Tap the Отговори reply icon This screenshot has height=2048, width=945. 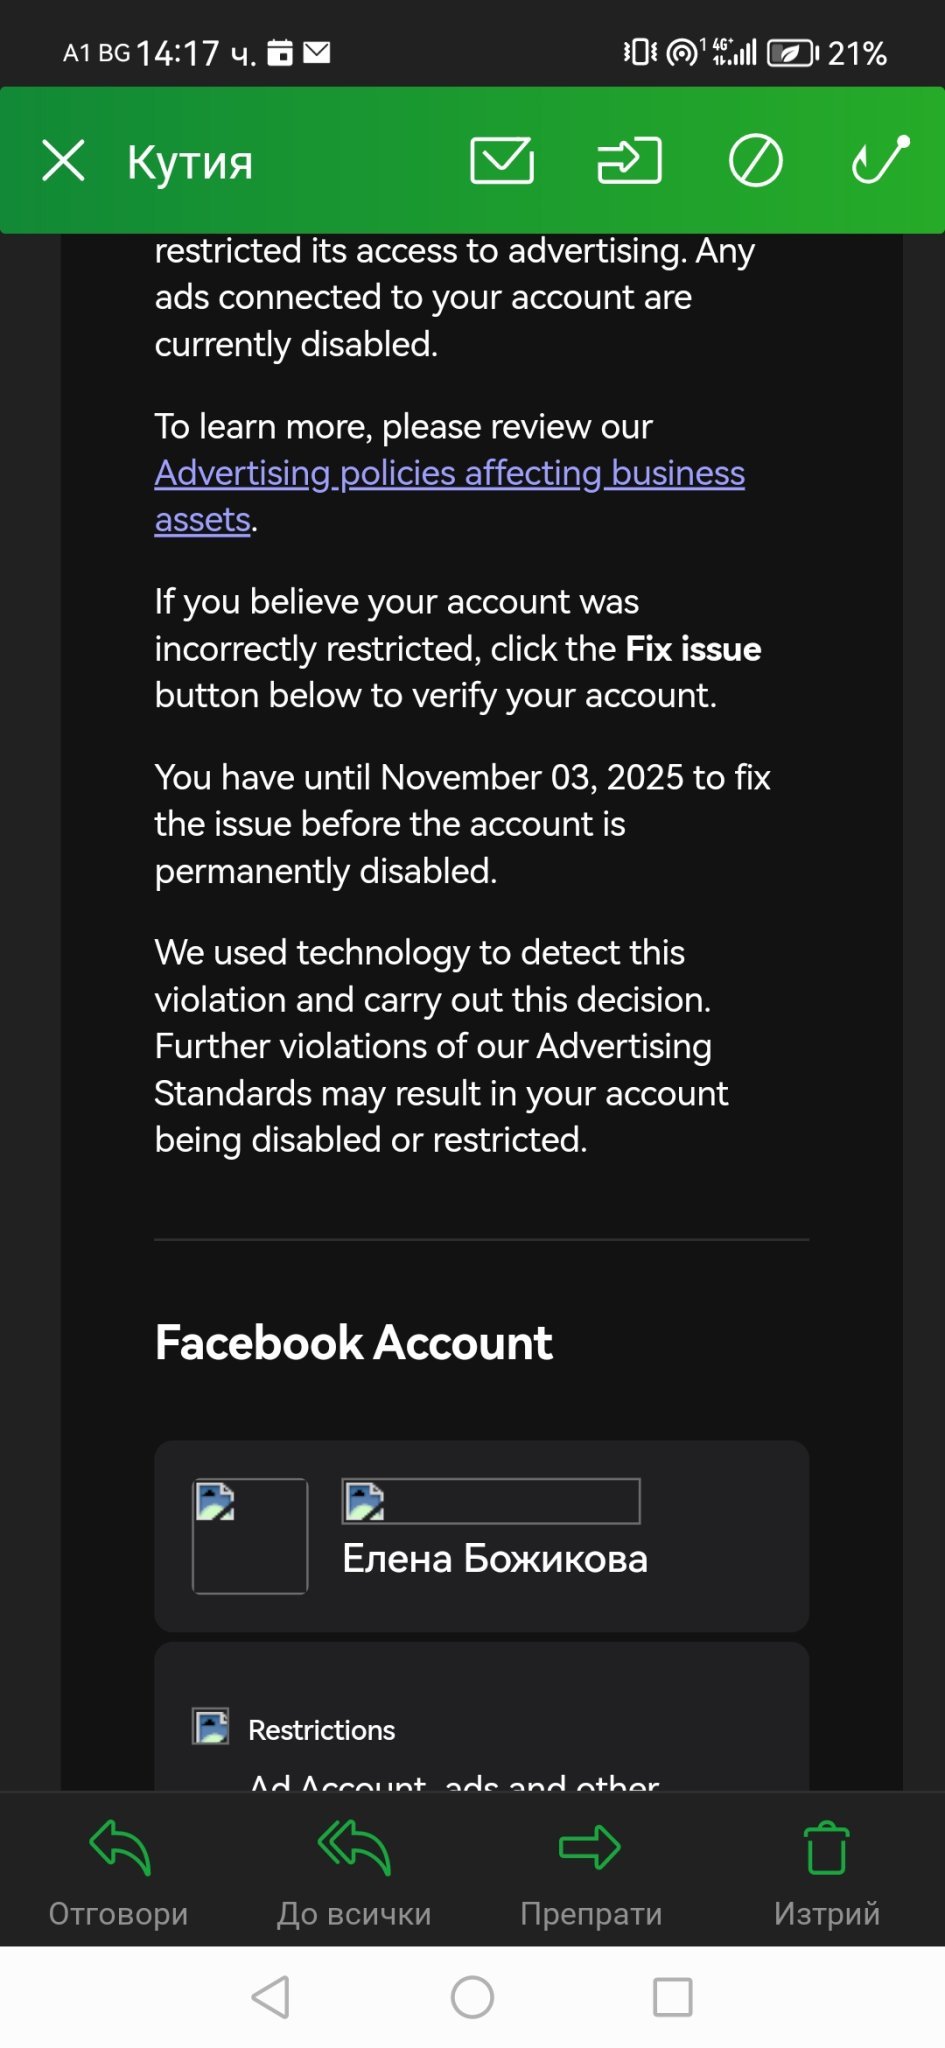[x=119, y=1846]
